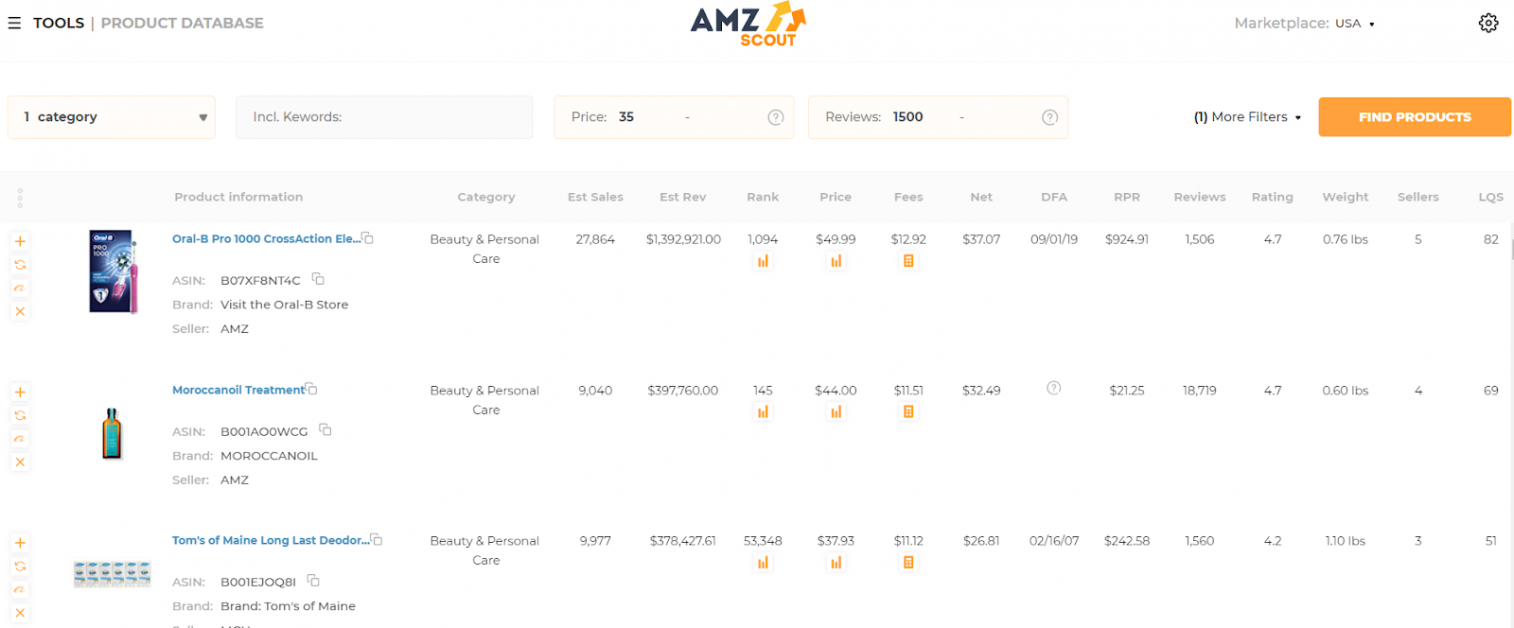The height and width of the screenshot is (628, 1514).
Task: Click the plus icon for Oral-B row
Action: pyautogui.click(x=20, y=241)
